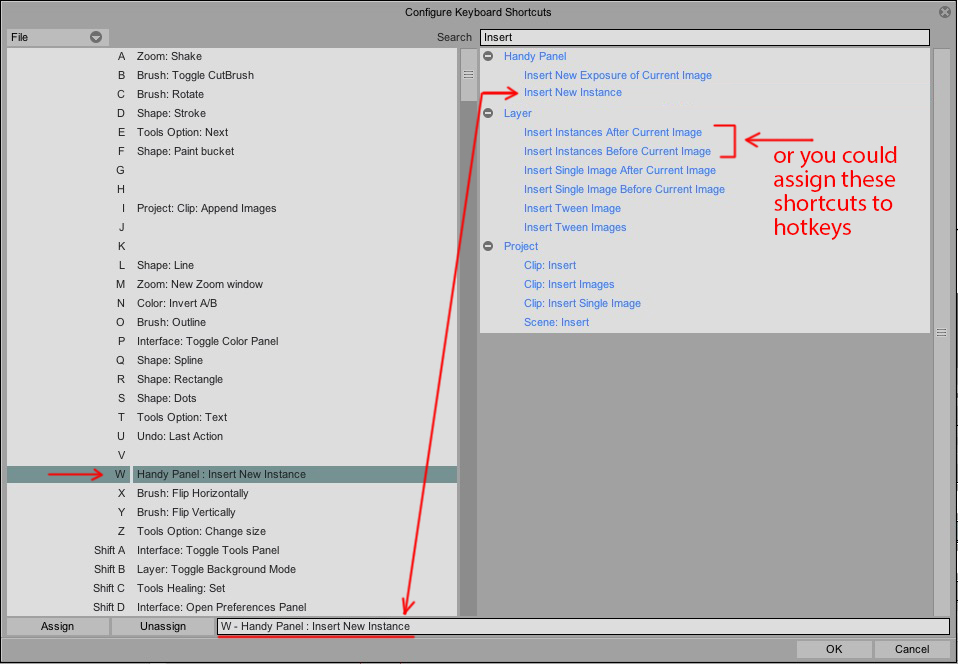Screen dimensions: 958x664
Task: Select the Q Shape: Spline row
Action: point(232,360)
